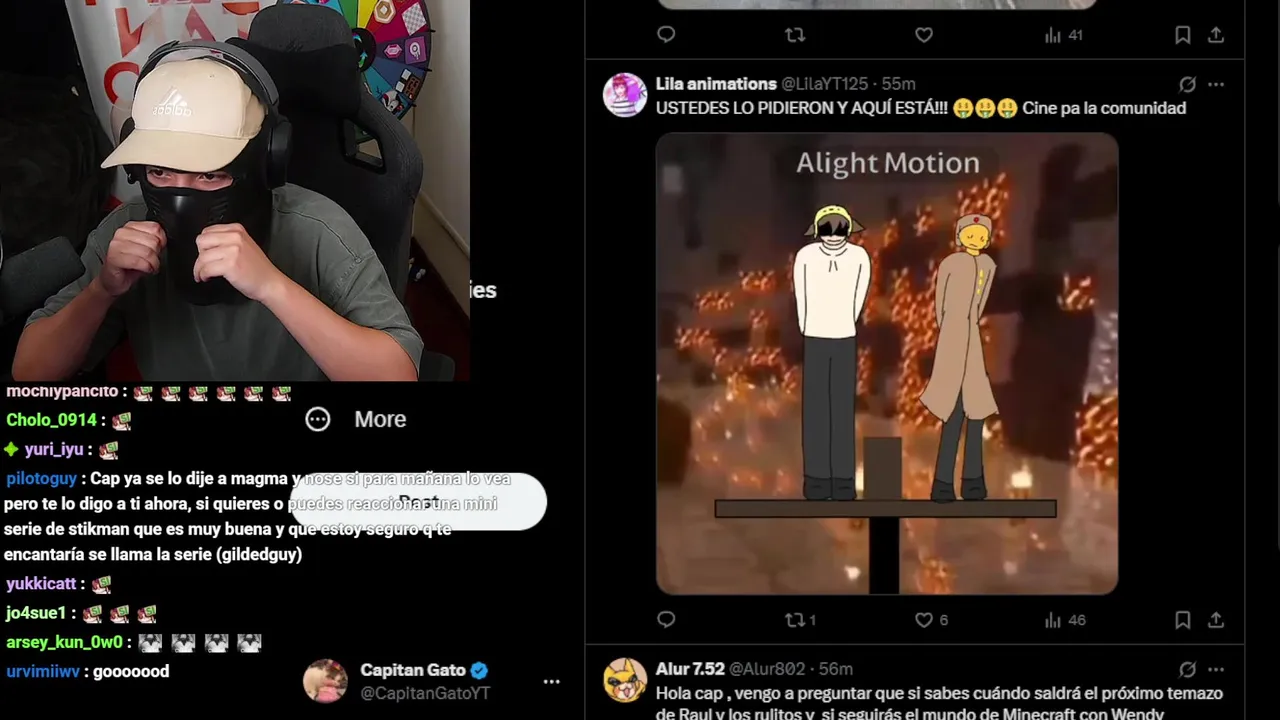Bookmark the Lila animations tweet

[x=1182, y=620]
